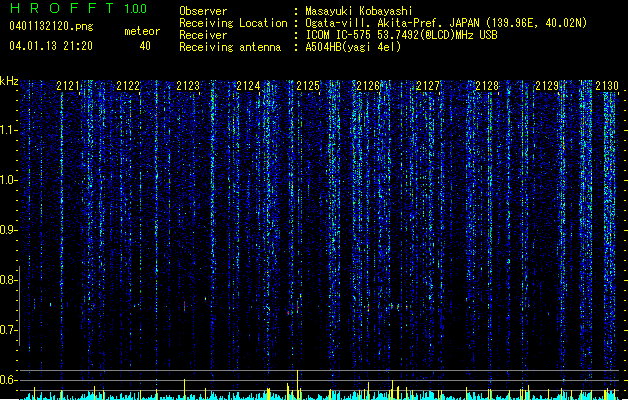This screenshot has width=629, height=400.
Task: Click the meteor label
Action: pos(142,31)
